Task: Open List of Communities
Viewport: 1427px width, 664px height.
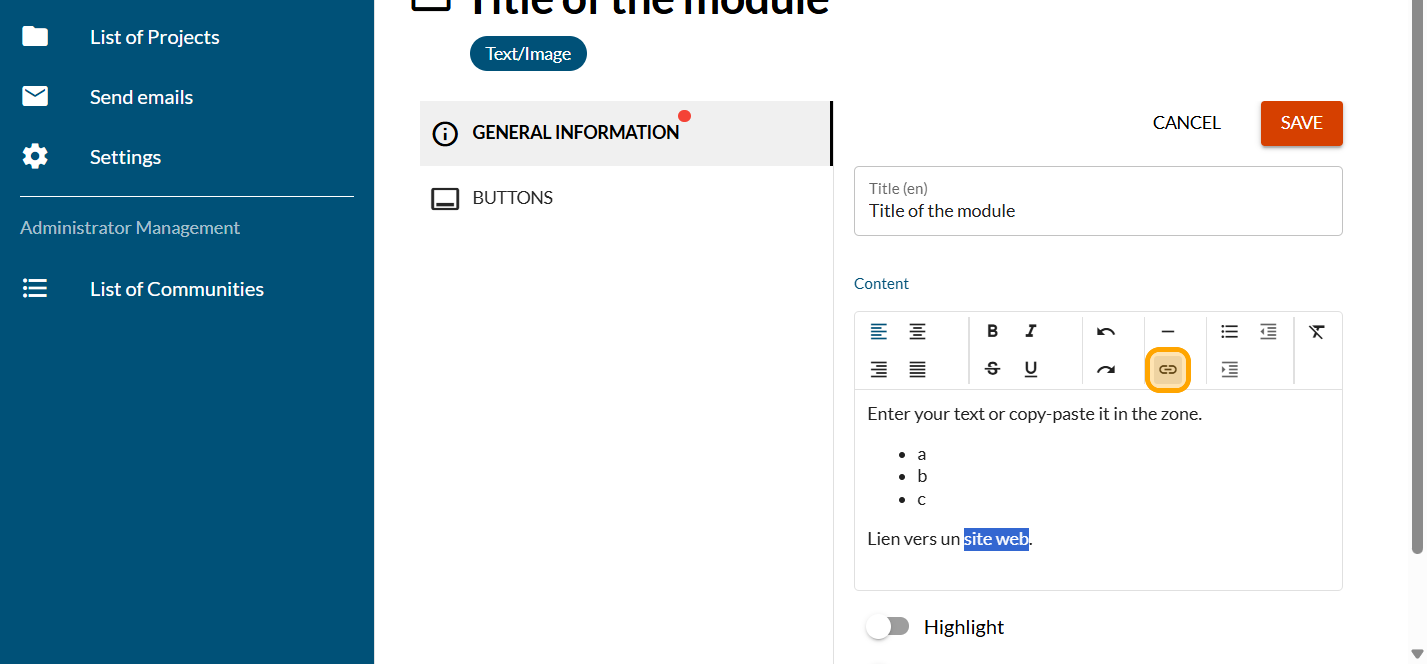Action: [176, 289]
